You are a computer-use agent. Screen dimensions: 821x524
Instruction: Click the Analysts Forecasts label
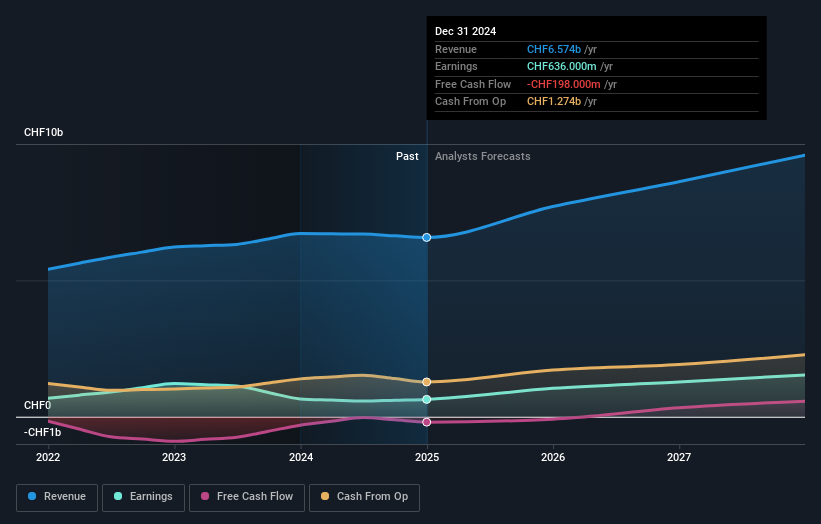coord(482,157)
